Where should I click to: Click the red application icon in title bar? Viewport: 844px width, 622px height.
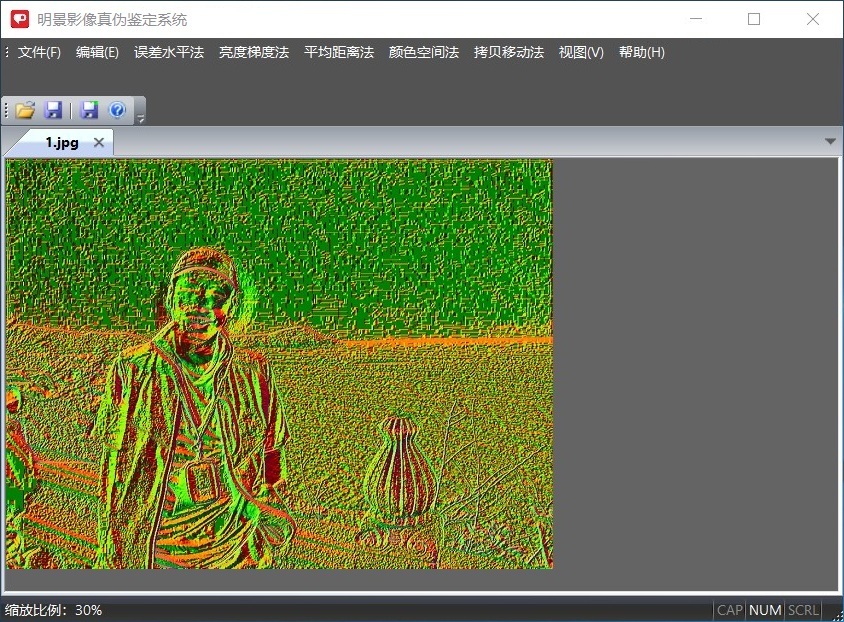click(20, 19)
